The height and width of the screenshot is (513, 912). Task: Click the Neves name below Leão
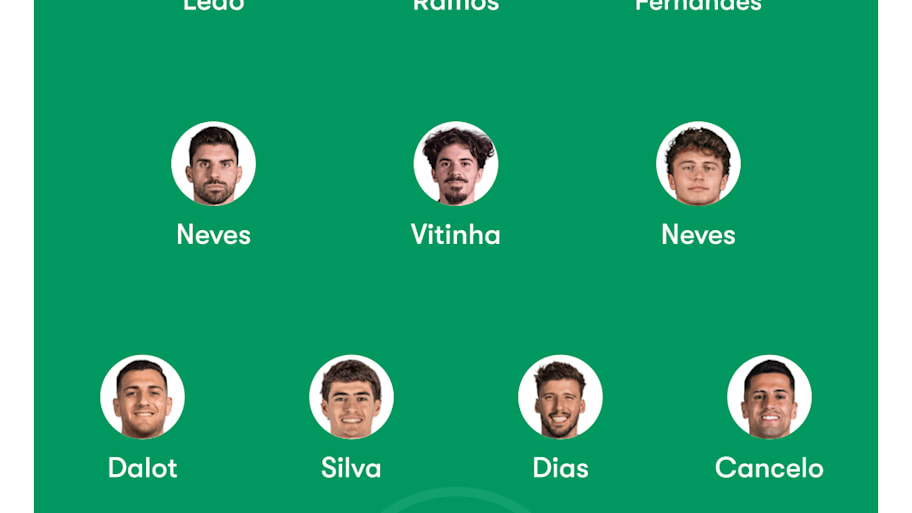(213, 235)
